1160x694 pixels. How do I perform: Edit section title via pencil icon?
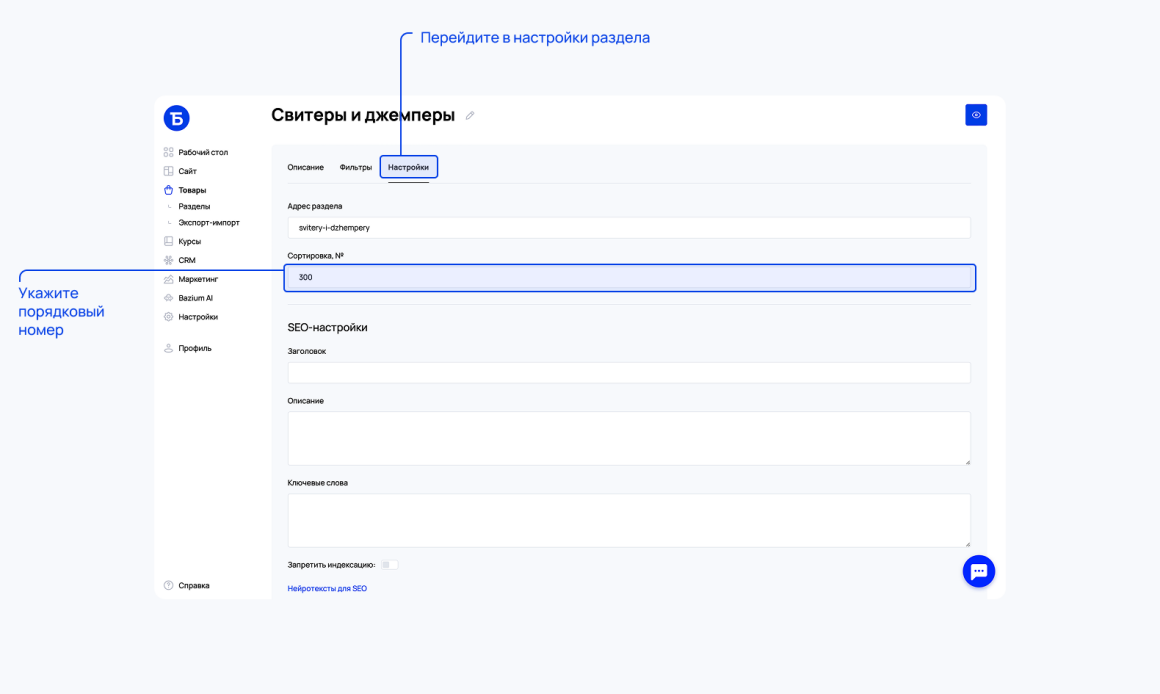470,115
